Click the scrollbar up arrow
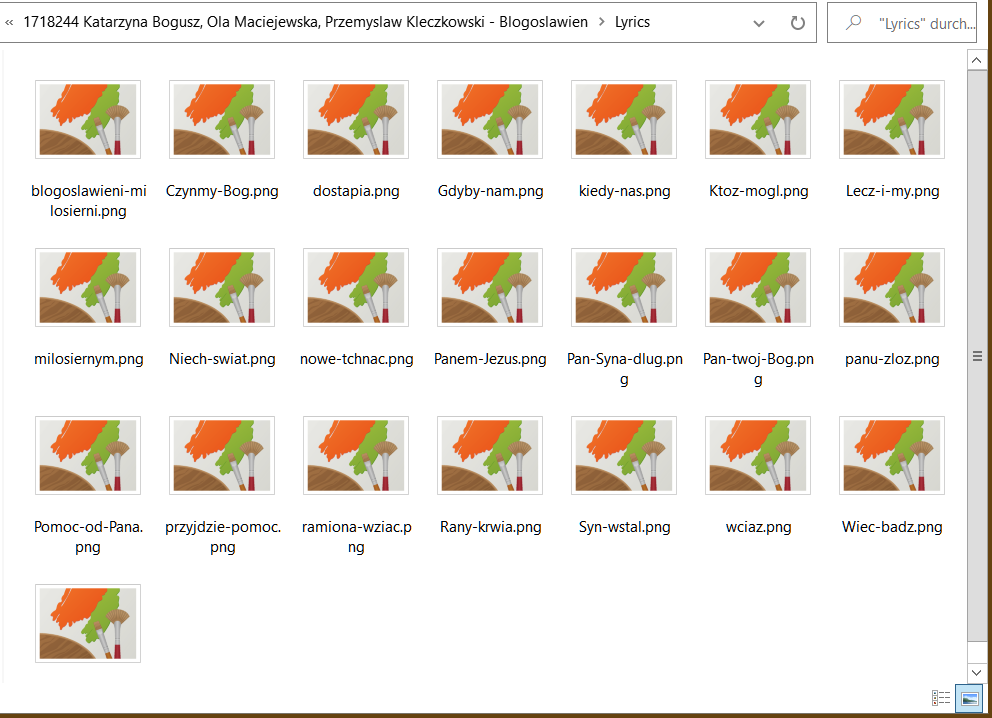992x718 pixels. [x=976, y=60]
